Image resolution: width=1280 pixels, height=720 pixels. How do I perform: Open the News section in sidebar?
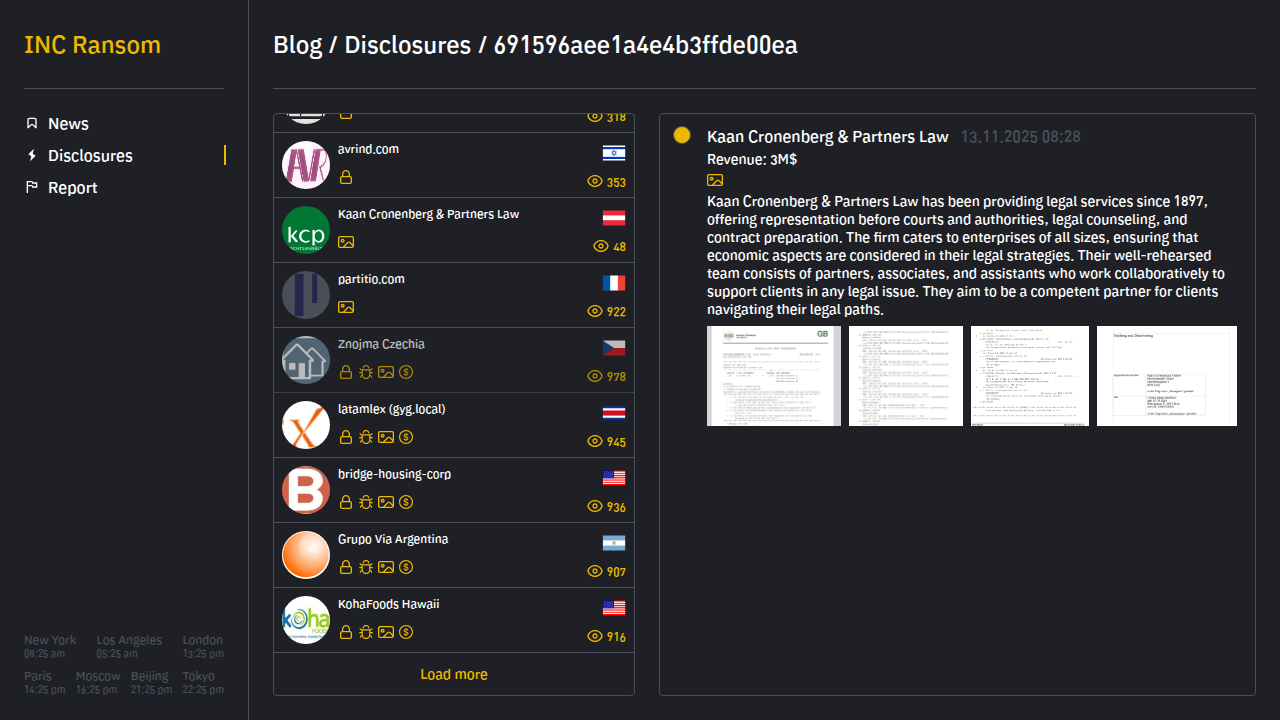click(68, 124)
